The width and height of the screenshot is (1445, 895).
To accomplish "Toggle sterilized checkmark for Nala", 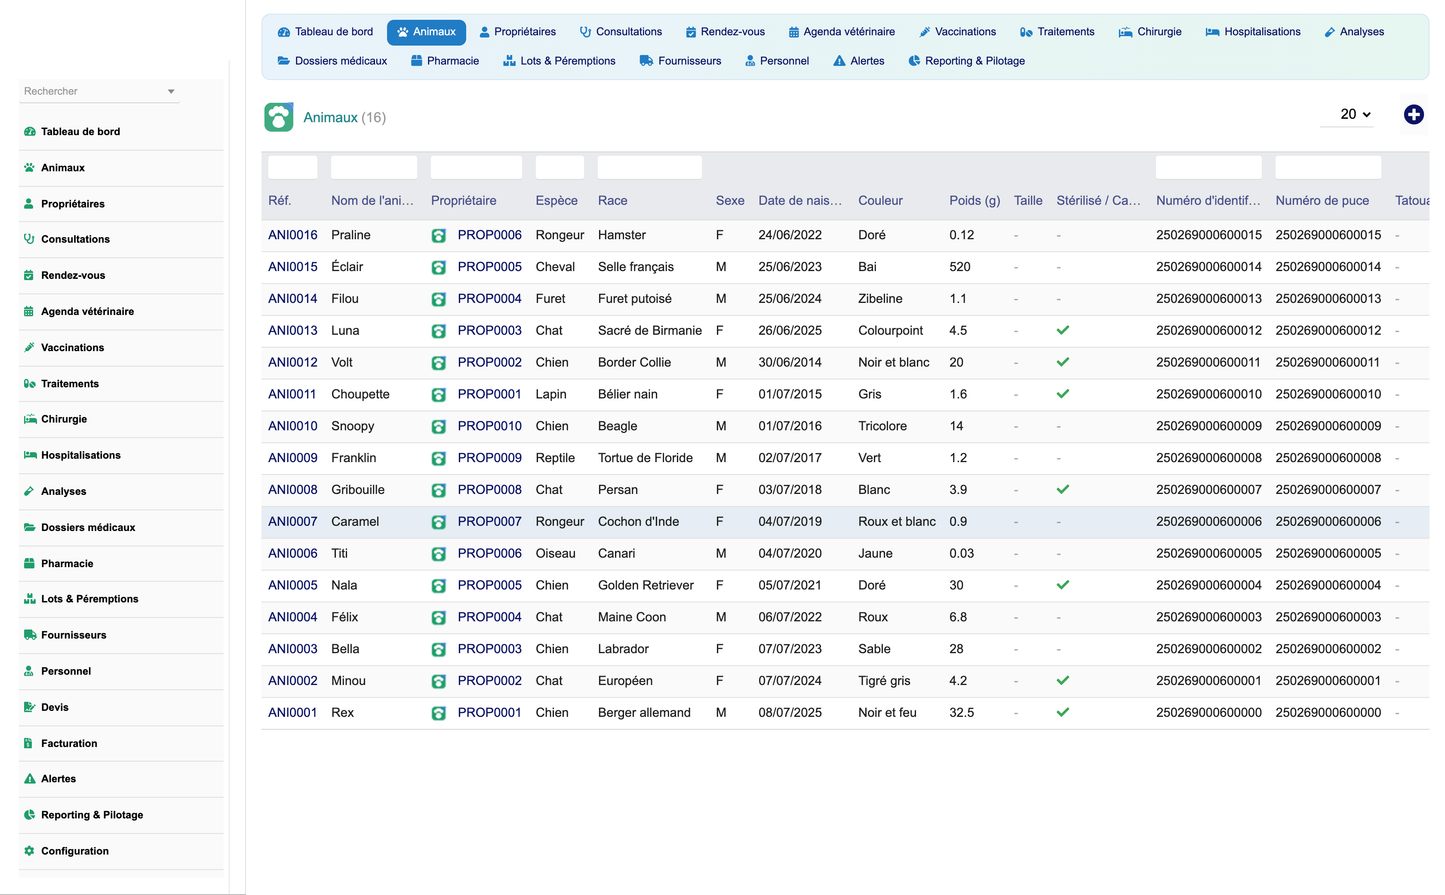I will tap(1063, 585).
